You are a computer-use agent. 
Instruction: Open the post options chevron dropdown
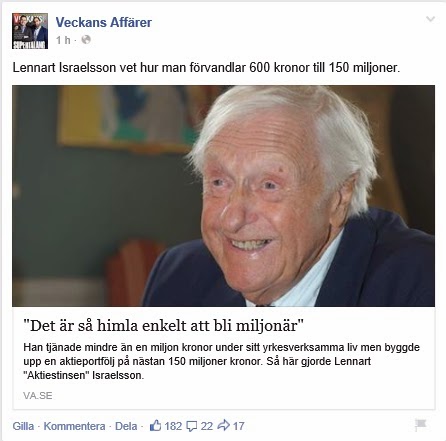point(430,19)
